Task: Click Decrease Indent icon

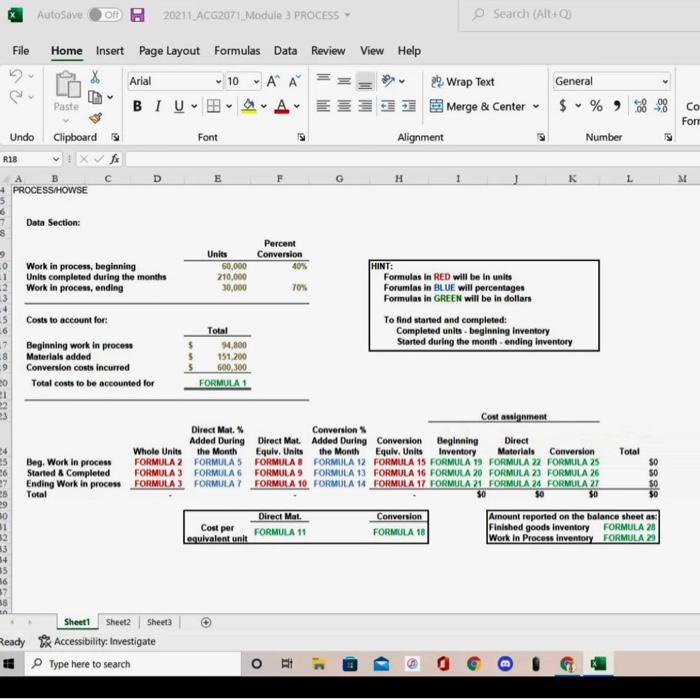Action: coord(388,106)
